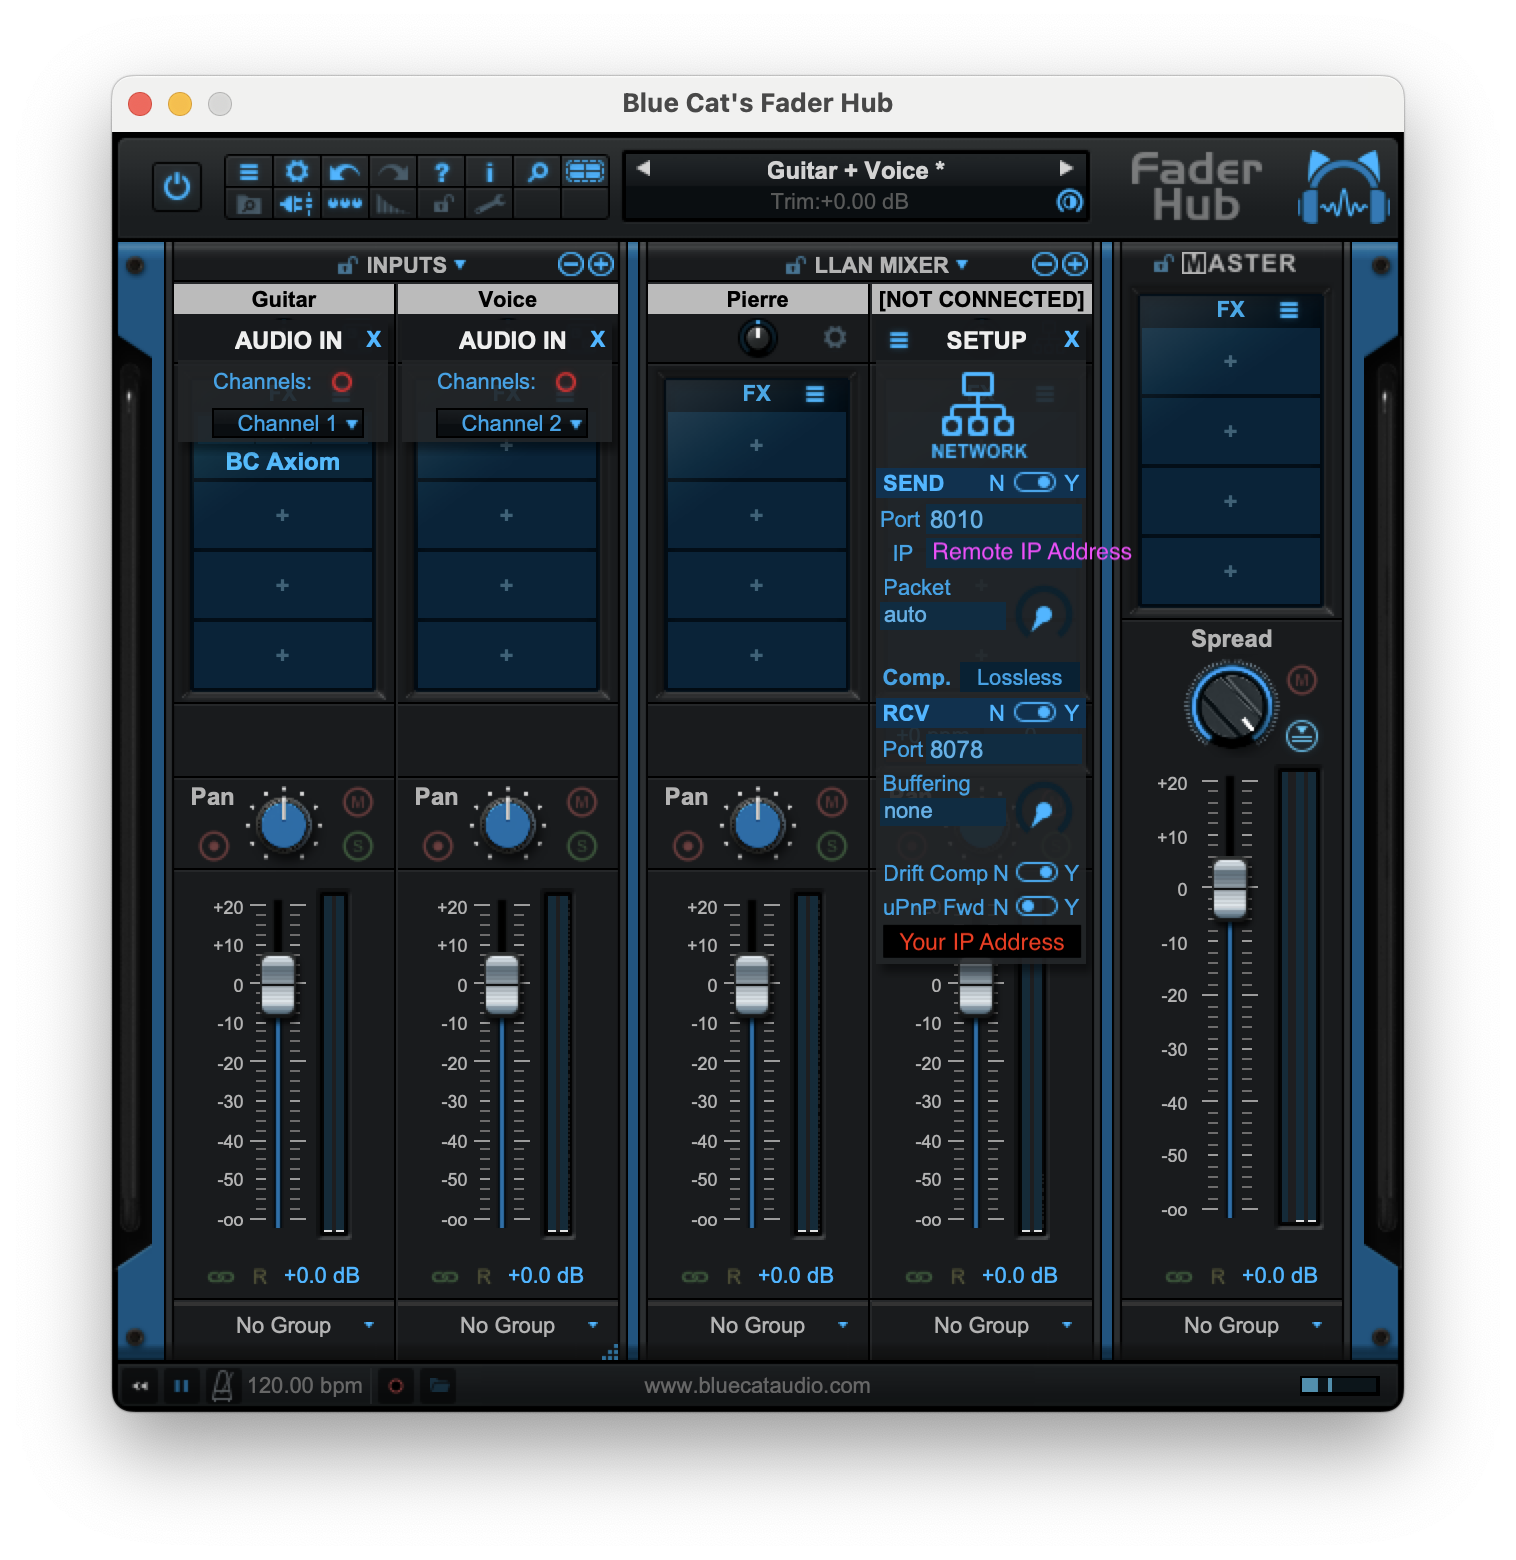
Task: Mute the Master channel
Action: (1301, 680)
